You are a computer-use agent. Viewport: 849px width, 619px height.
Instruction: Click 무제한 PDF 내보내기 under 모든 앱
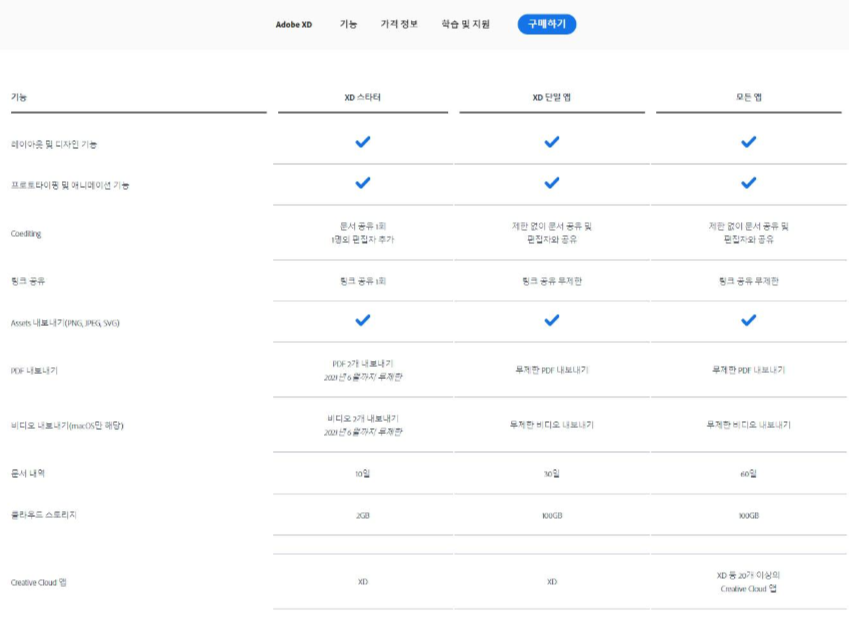(x=748, y=370)
